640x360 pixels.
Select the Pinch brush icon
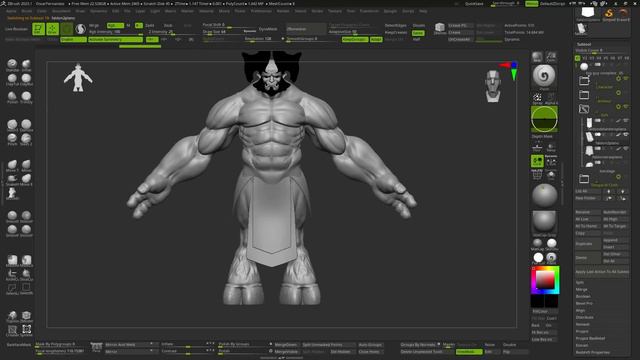pyautogui.click(x=12, y=138)
